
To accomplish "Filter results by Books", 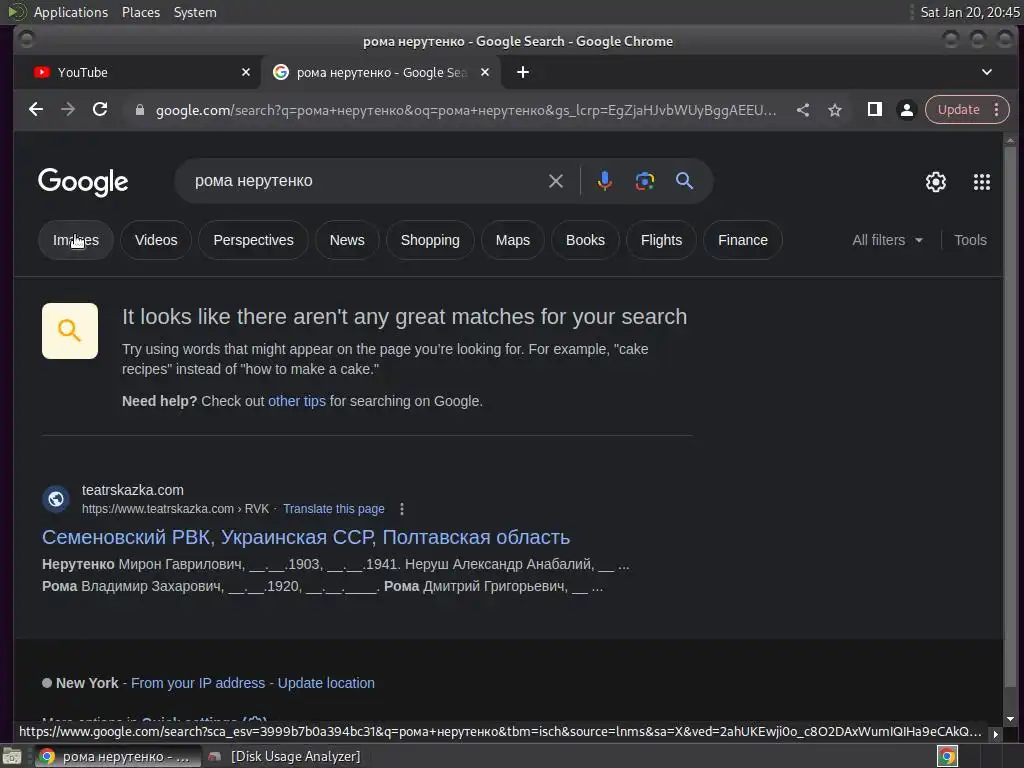I will tap(585, 240).
